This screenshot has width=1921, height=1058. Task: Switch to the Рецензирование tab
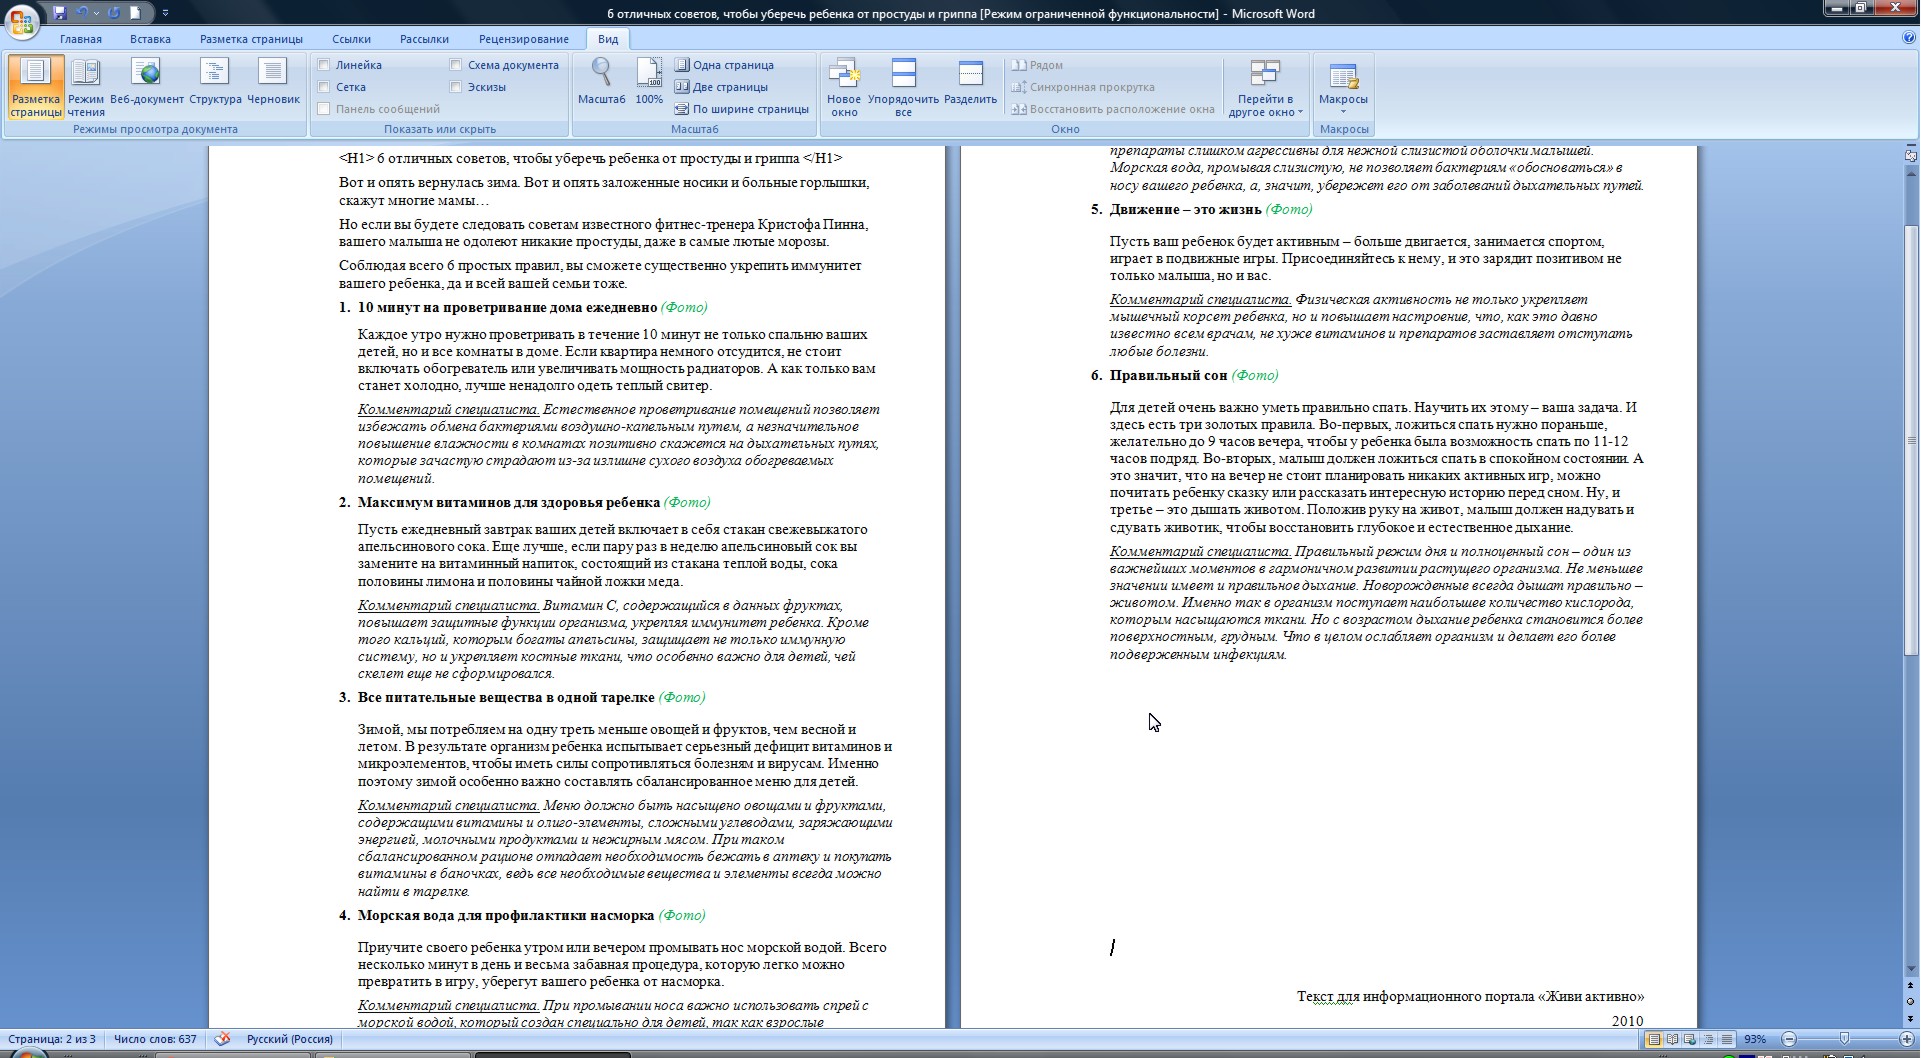tap(523, 39)
